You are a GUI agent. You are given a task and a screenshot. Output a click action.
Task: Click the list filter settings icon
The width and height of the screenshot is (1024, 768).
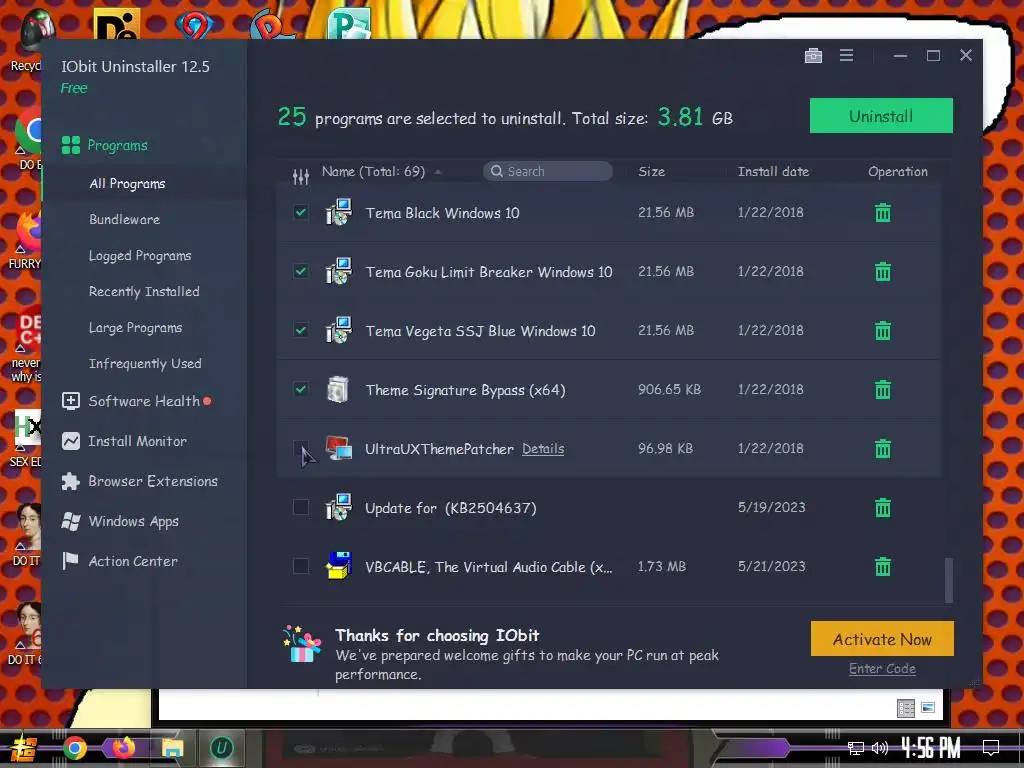[x=300, y=176]
